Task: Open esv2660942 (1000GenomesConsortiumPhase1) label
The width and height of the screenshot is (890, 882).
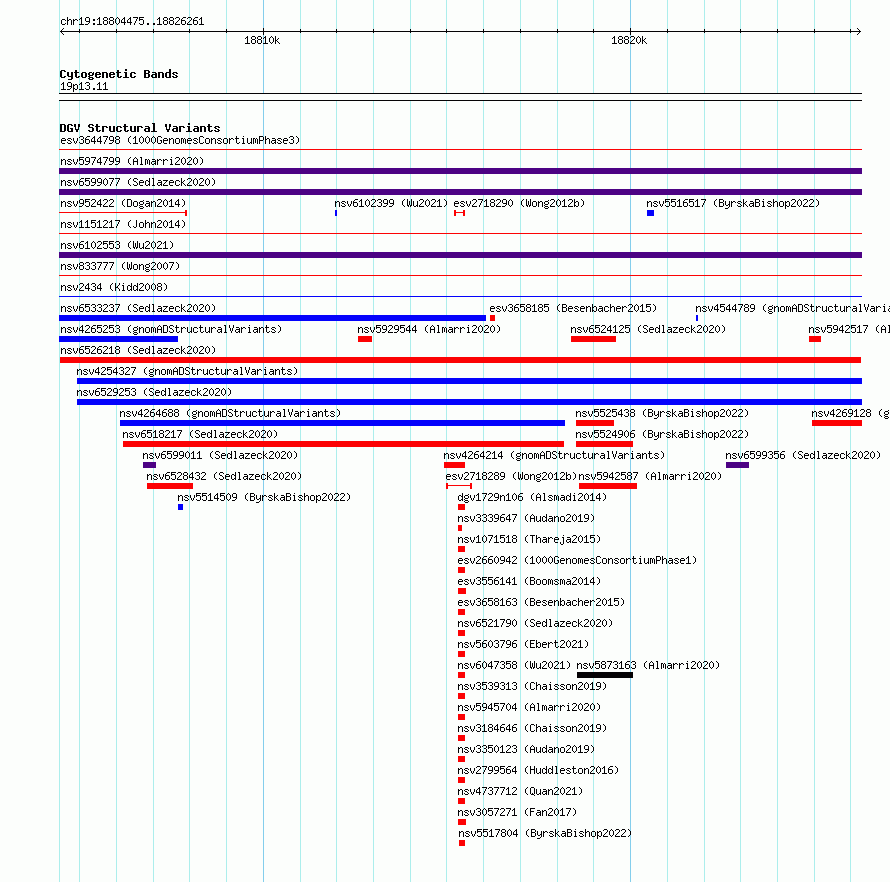Action: click(x=577, y=560)
